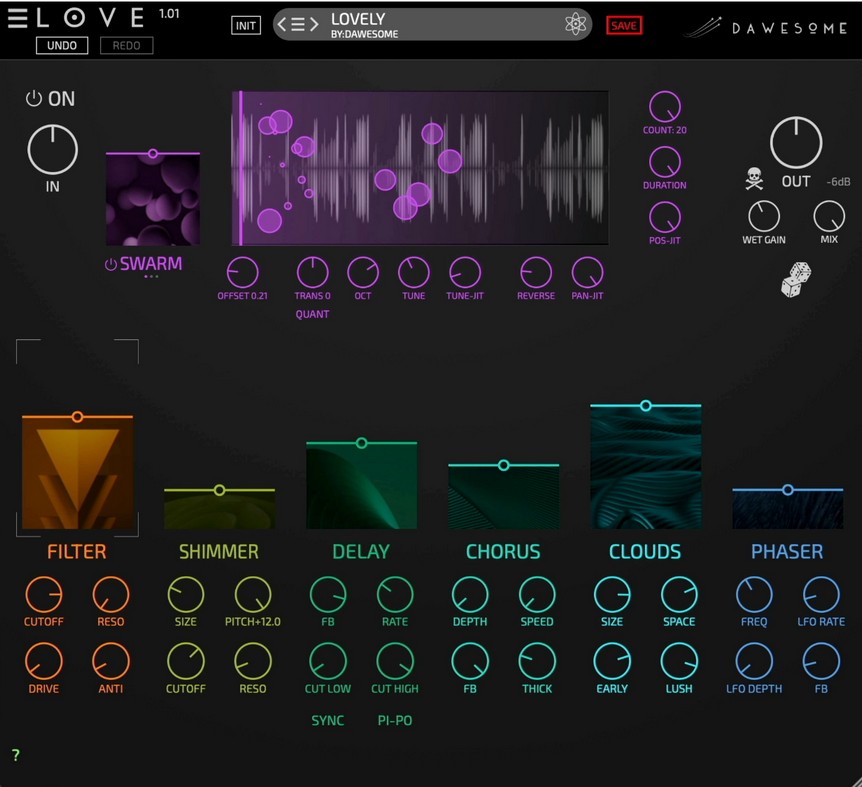Open preset list browser icon
The image size is (862, 787).
click(297, 24)
